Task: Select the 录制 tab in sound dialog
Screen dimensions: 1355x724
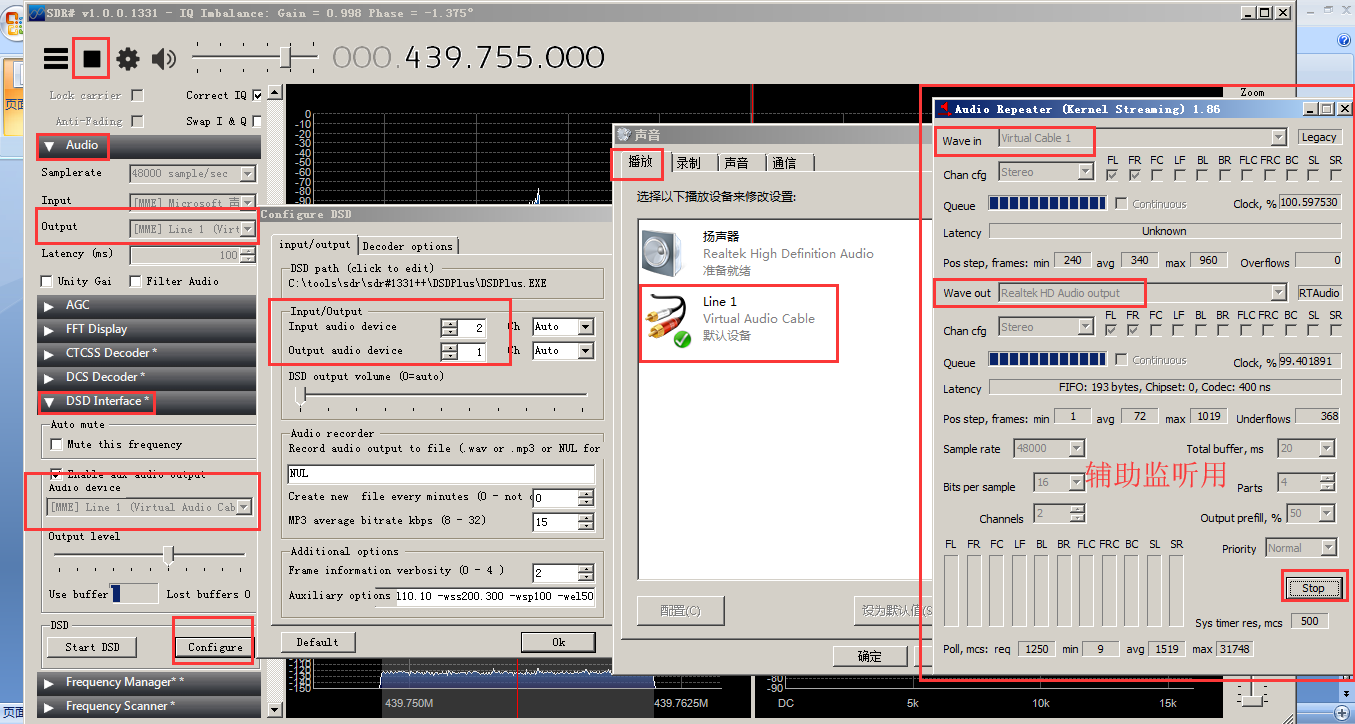Action: click(688, 163)
